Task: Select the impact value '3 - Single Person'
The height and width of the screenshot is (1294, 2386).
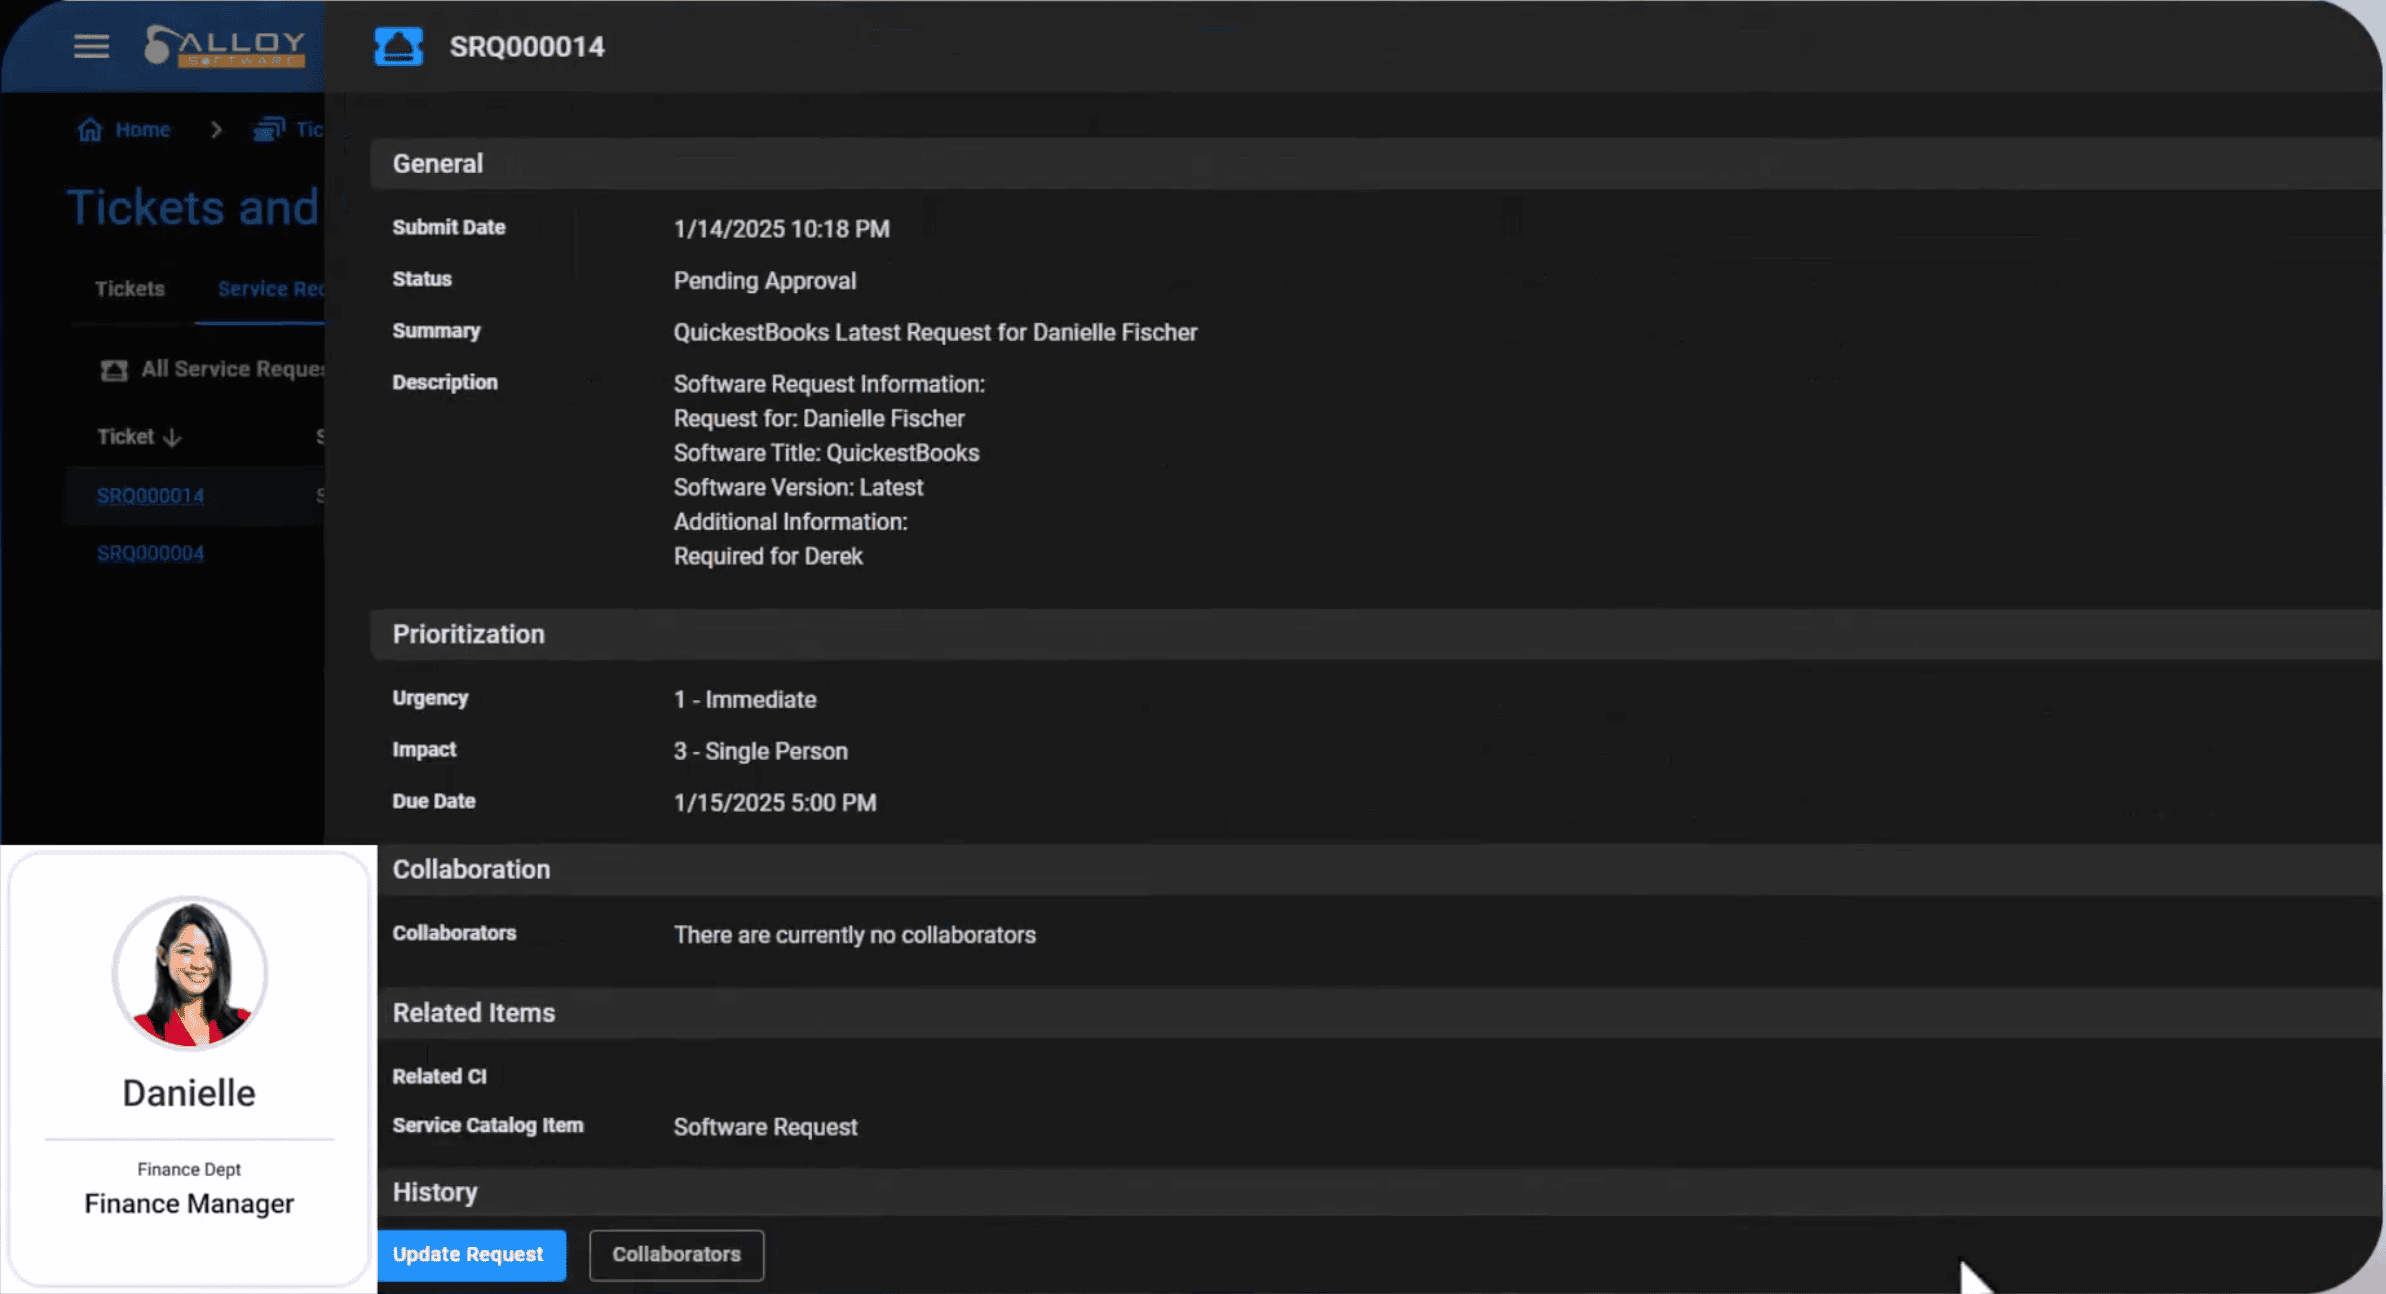Action: [760, 752]
